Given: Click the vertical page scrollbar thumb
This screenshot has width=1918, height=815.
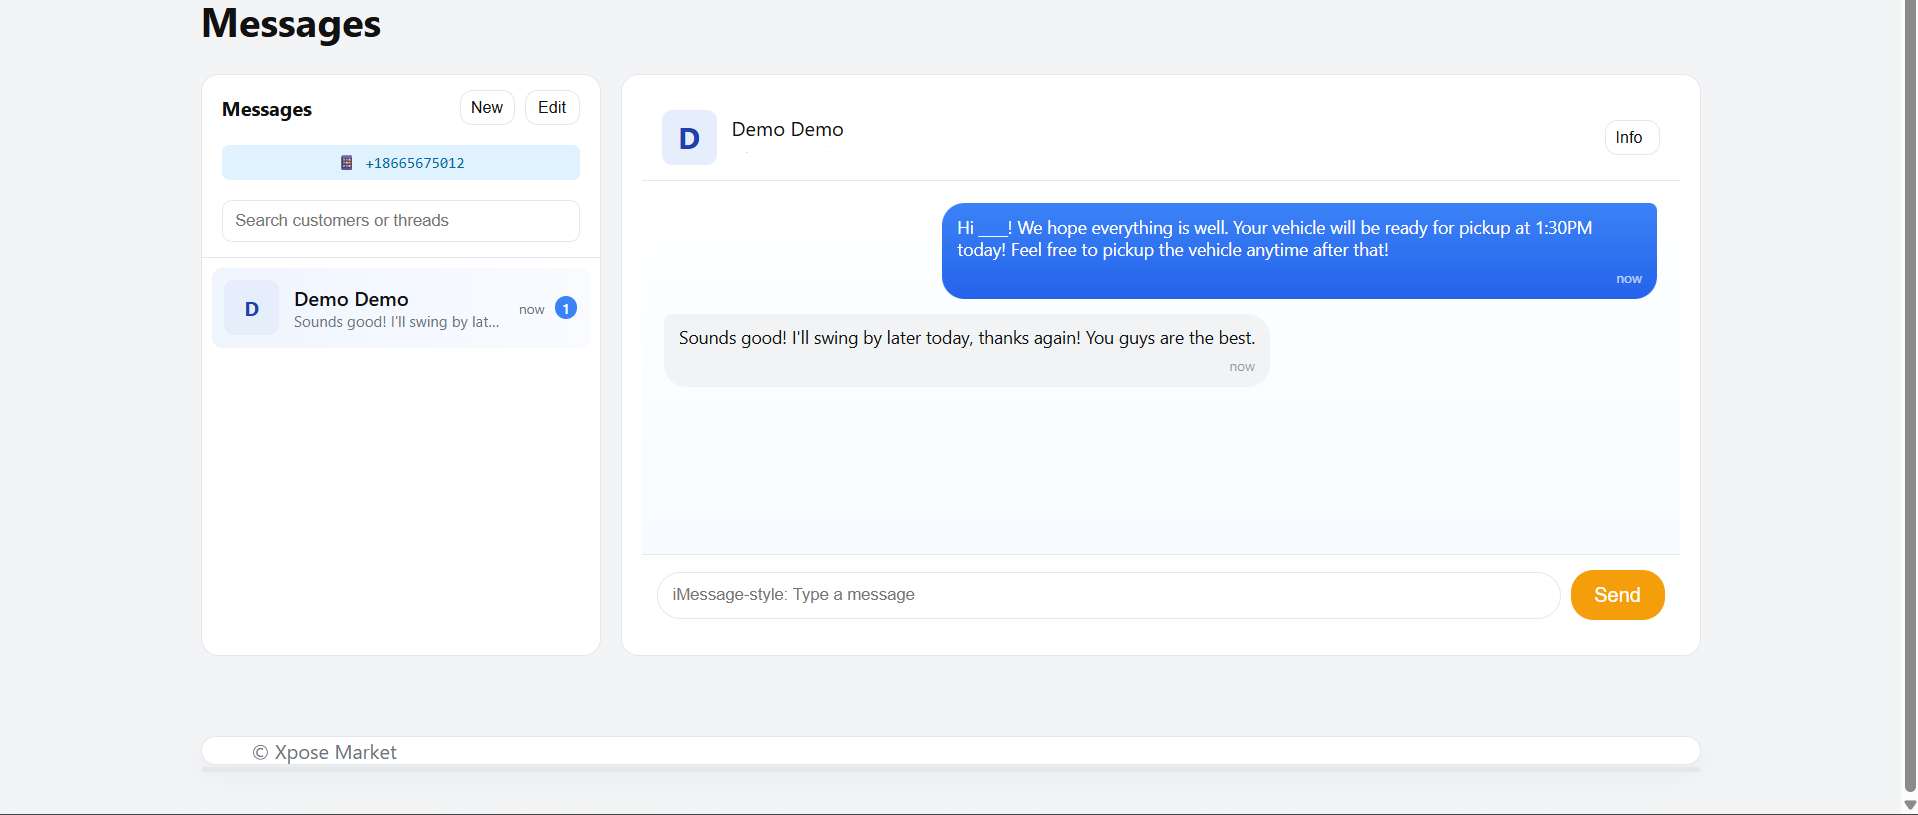Looking at the screenshot, I should click(1910, 396).
